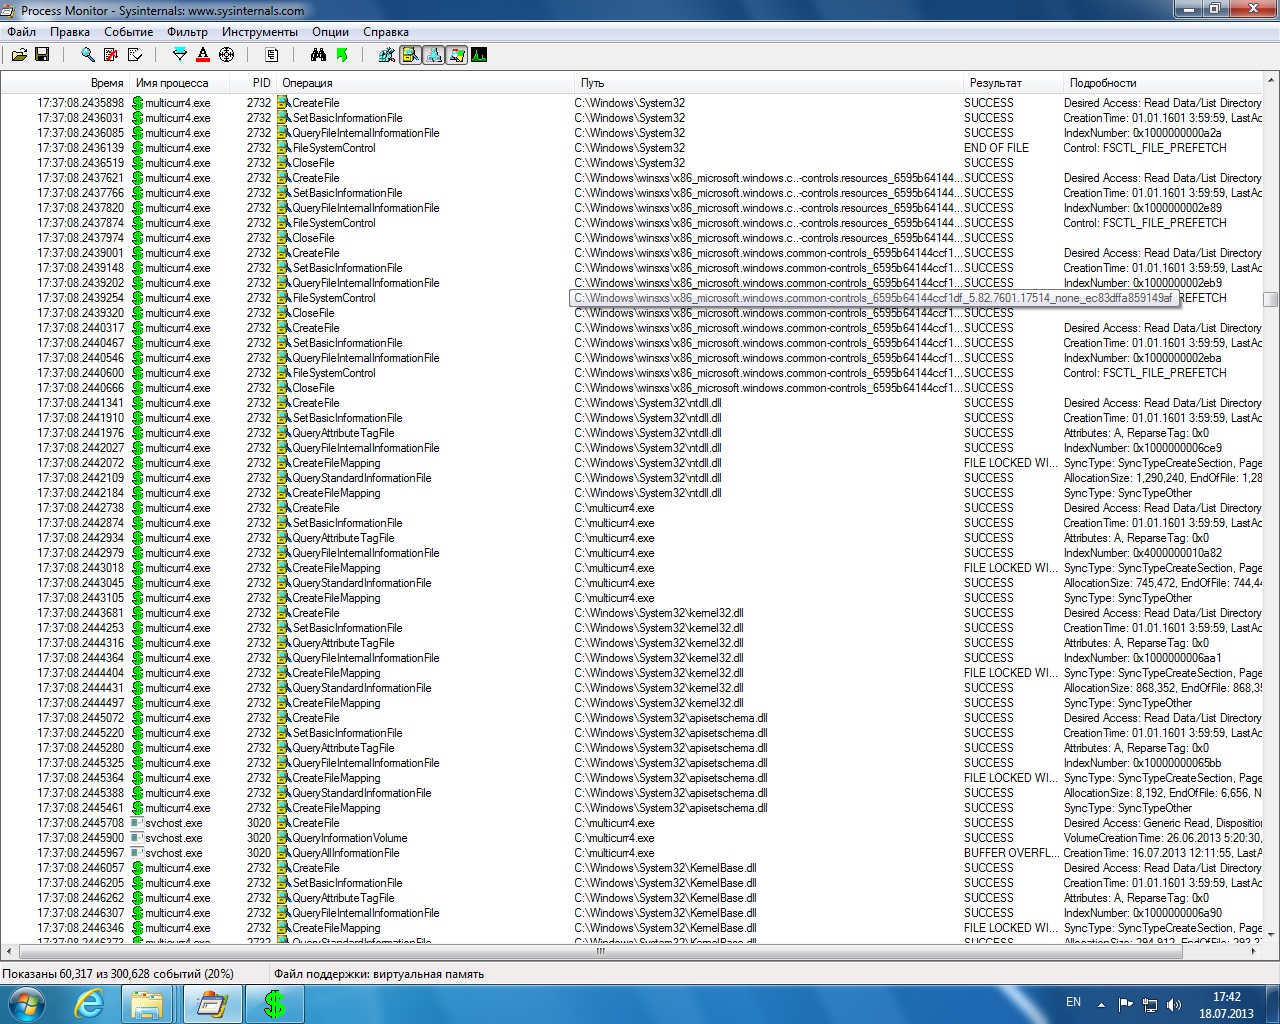Toggle Show Process and Thread Activity button

[456, 55]
